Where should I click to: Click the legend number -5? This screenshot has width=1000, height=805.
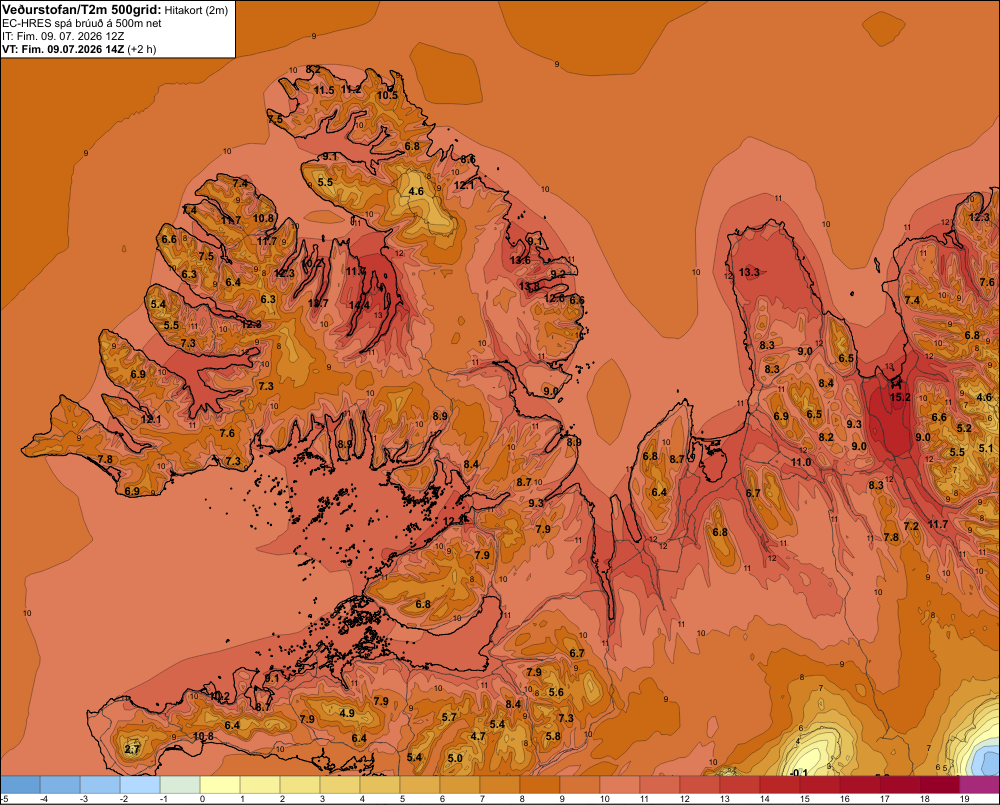click(x=4, y=799)
